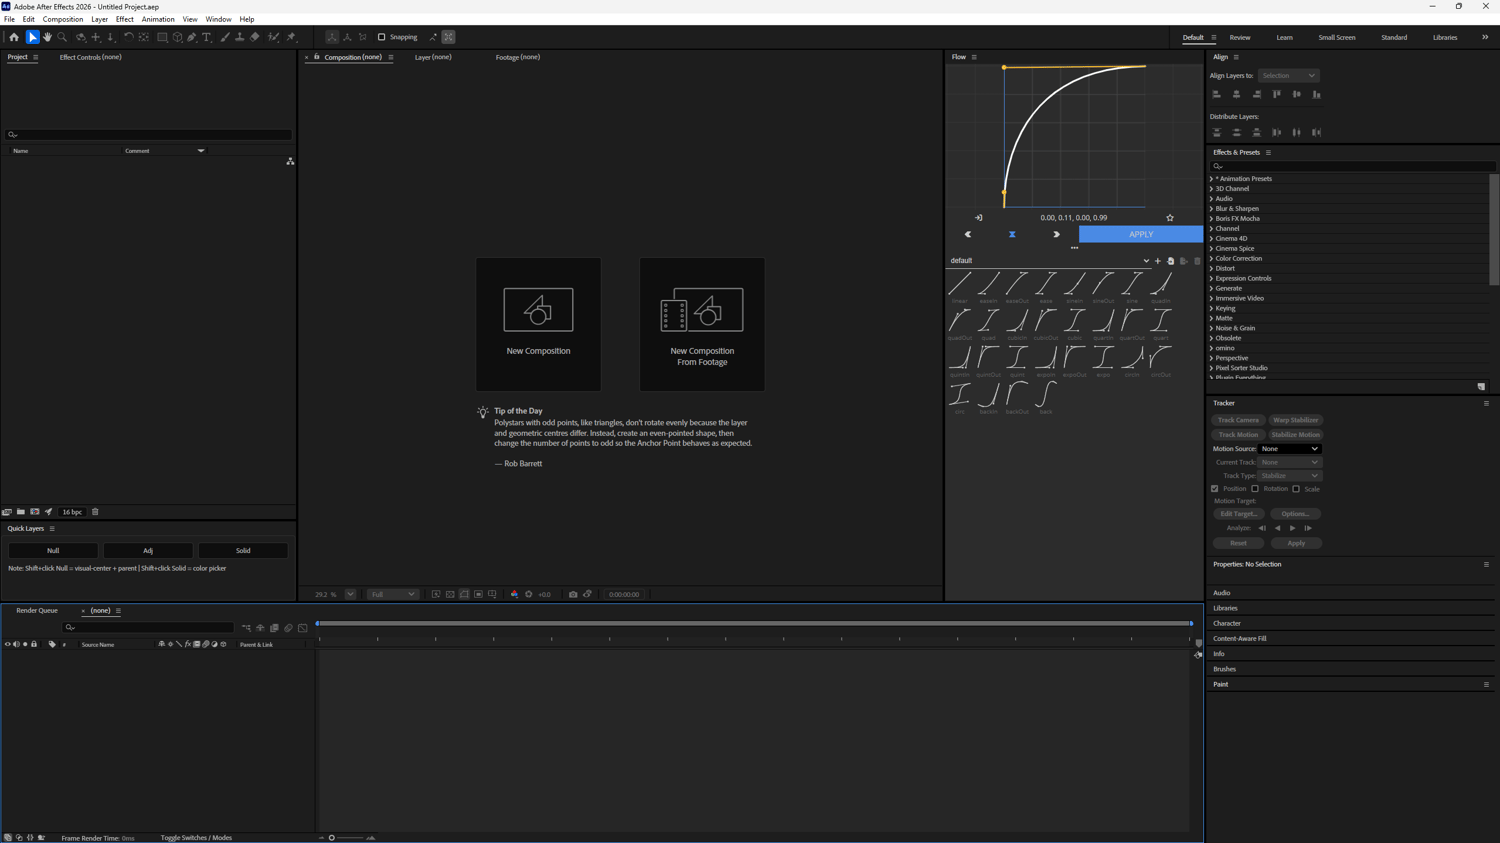This screenshot has width=1500, height=843.
Task: Create a Null via Quick Layers
Action: coord(53,550)
